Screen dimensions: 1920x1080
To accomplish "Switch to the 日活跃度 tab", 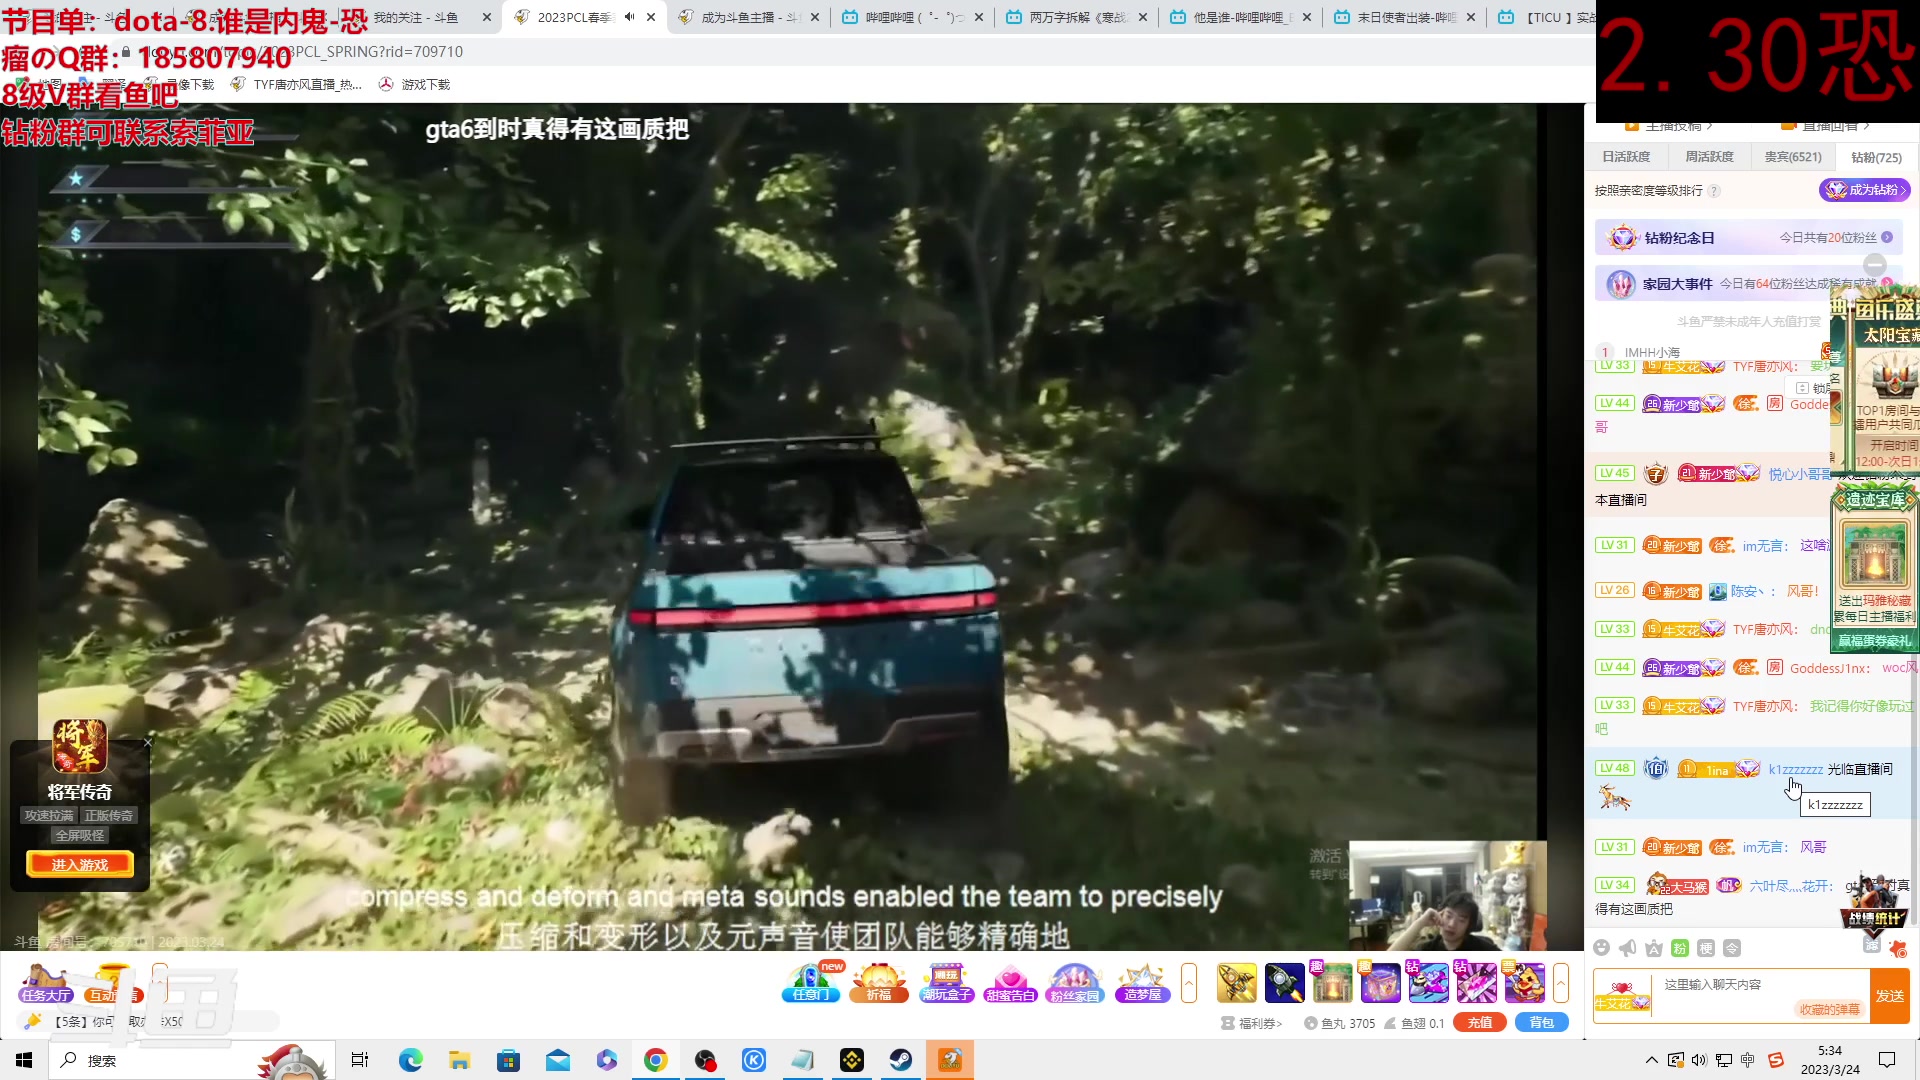I will pos(1626,157).
